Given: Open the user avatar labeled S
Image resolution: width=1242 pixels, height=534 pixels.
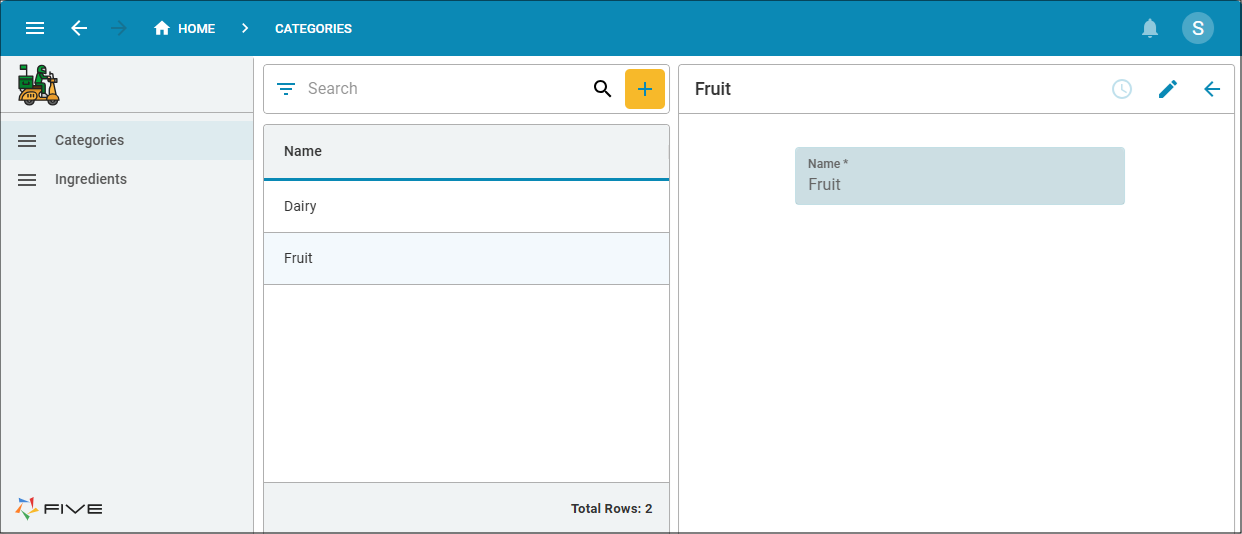Looking at the screenshot, I should [x=1198, y=28].
